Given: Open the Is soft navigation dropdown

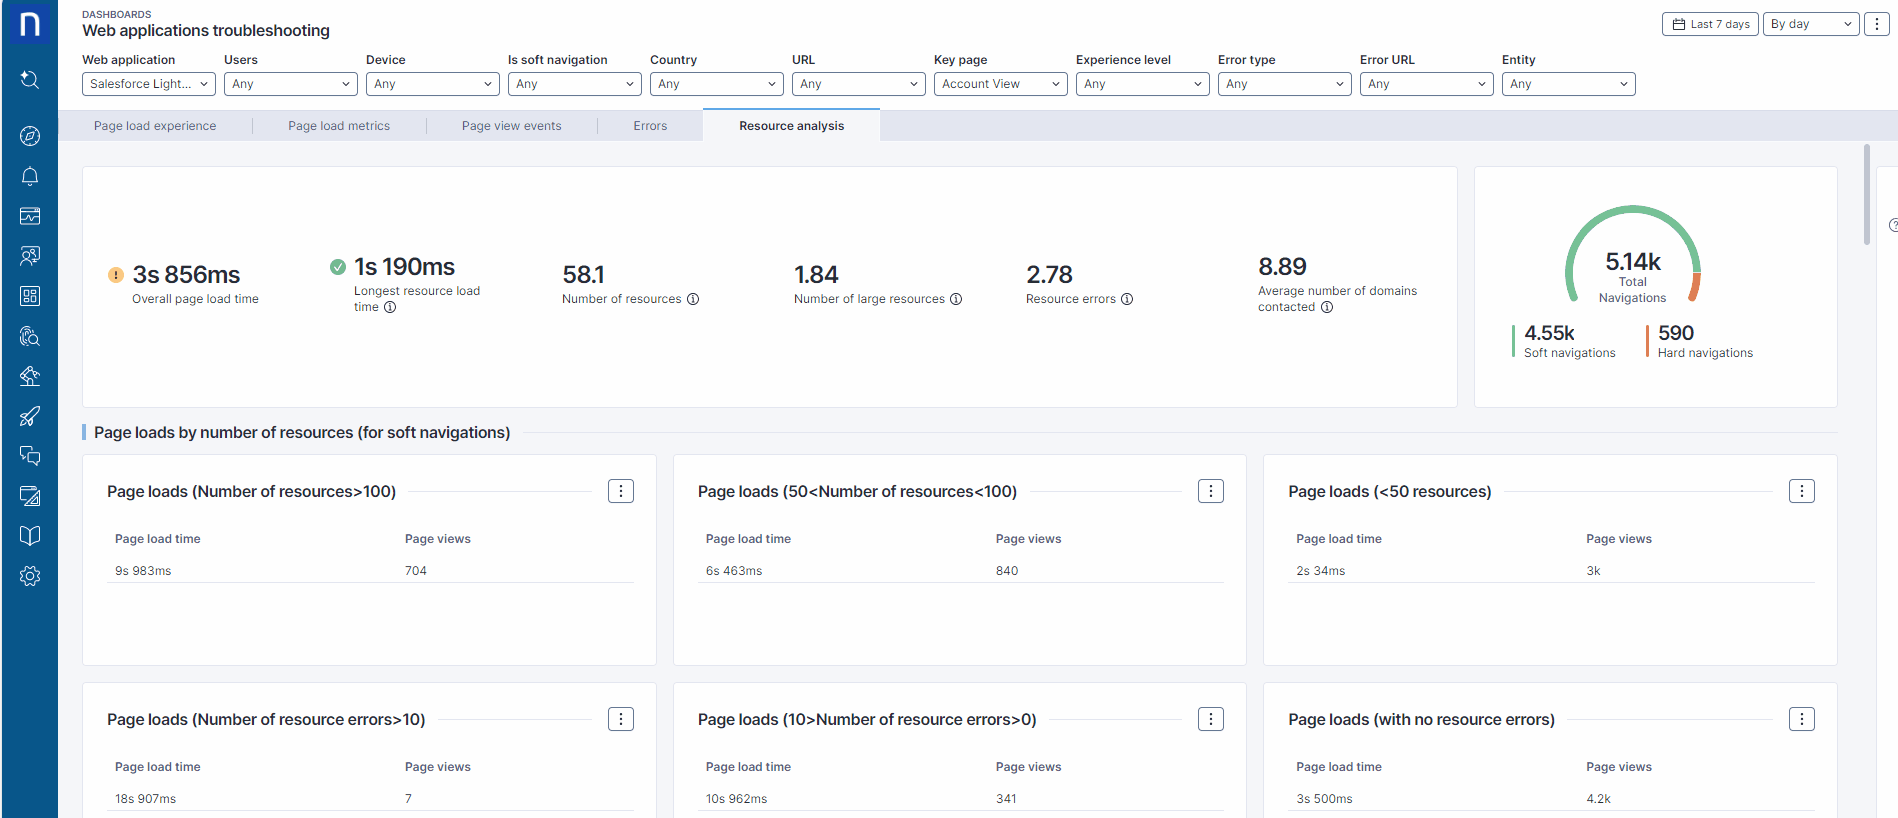Looking at the screenshot, I should tap(575, 84).
